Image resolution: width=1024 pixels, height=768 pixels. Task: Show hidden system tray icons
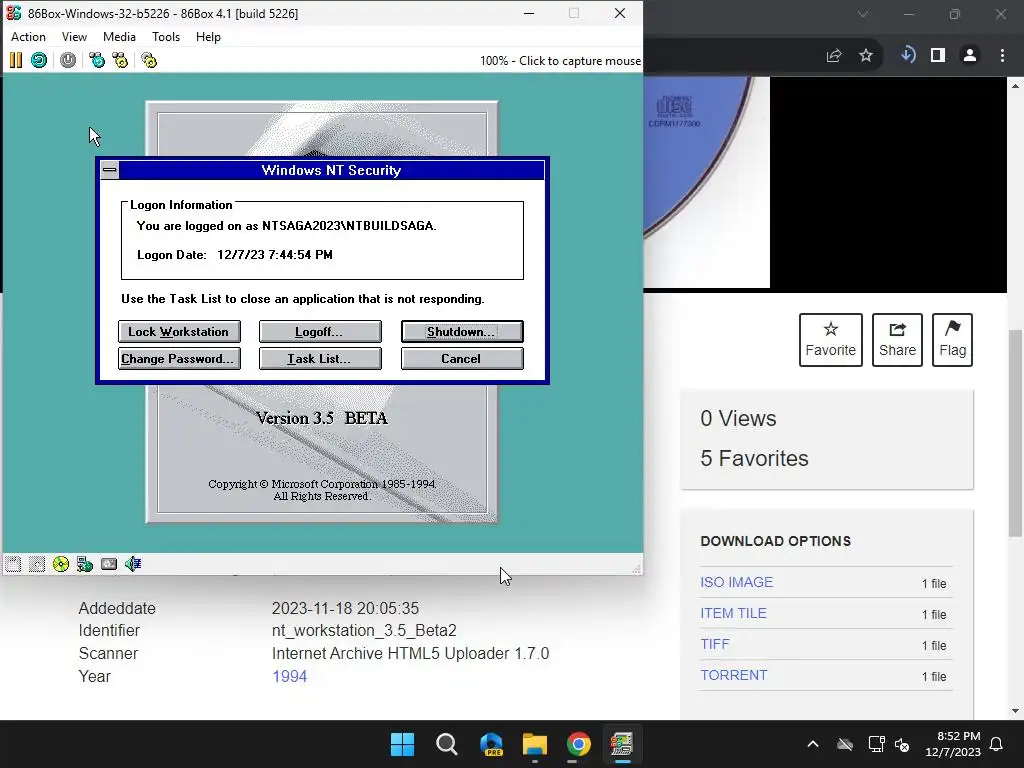click(813, 744)
